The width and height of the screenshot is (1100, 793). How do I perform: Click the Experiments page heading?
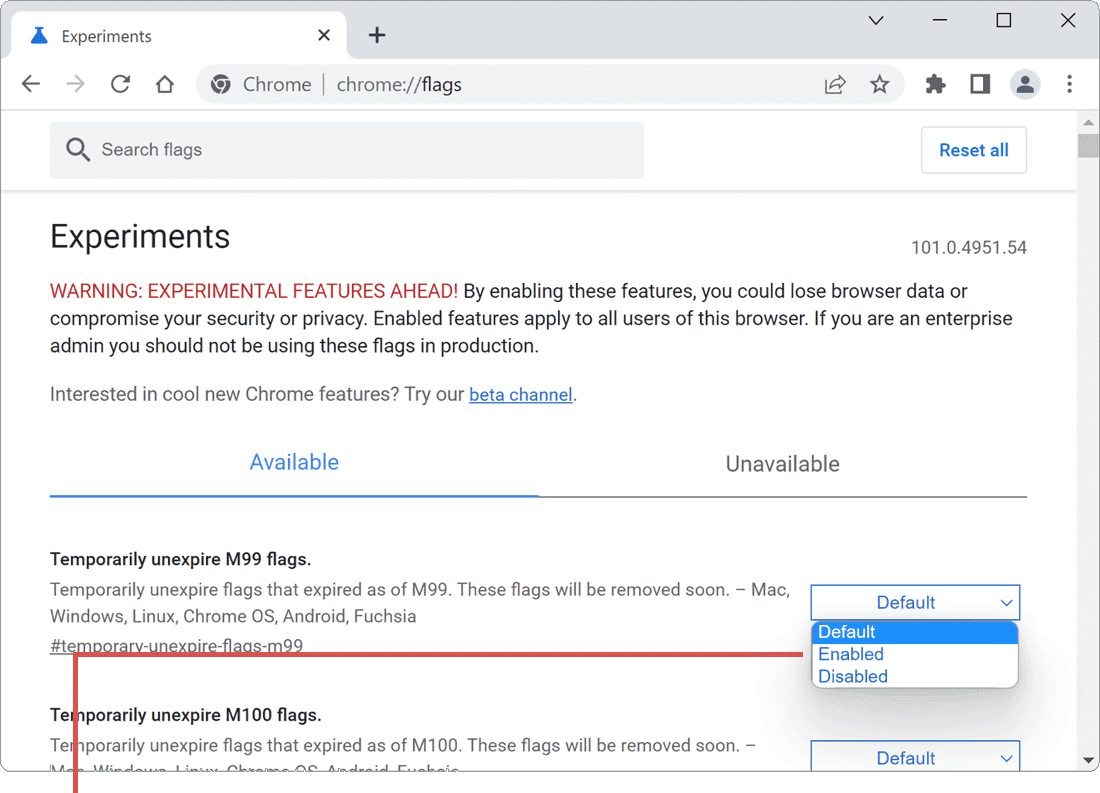click(140, 236)
